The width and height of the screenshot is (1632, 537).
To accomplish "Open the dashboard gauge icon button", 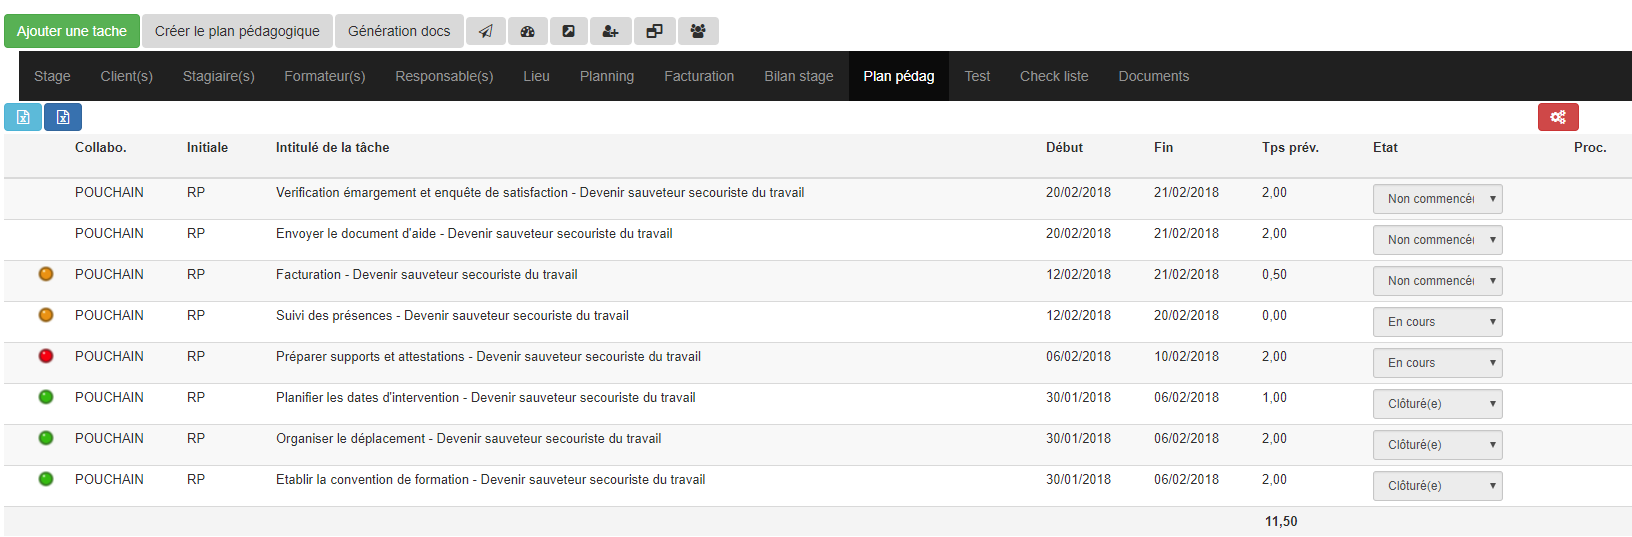I will [527, 31].
